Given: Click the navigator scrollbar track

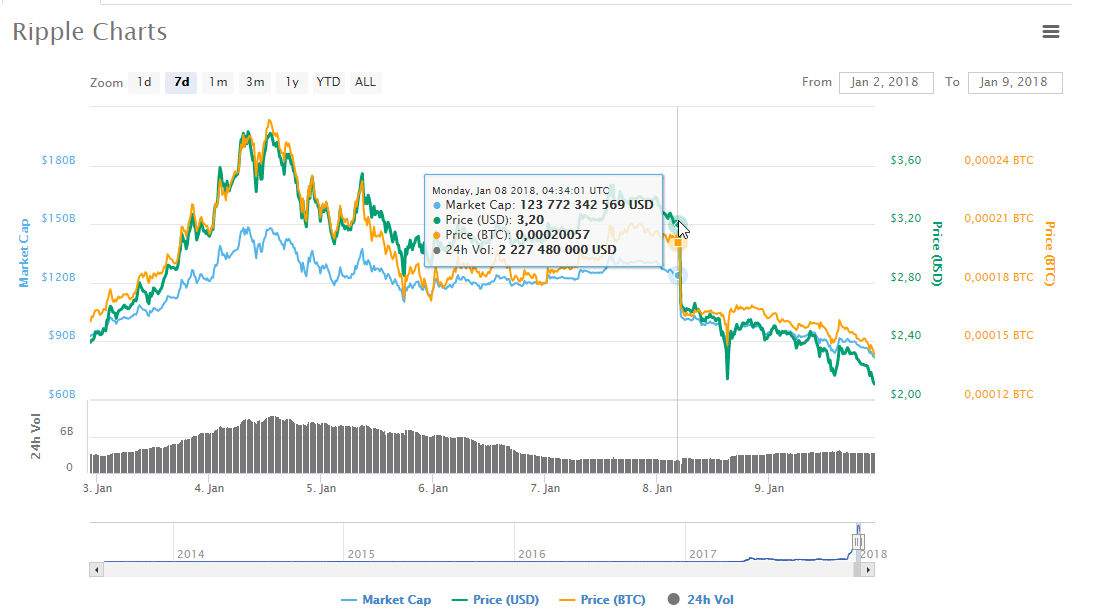Looking at the screenshot, I should 477,569.
